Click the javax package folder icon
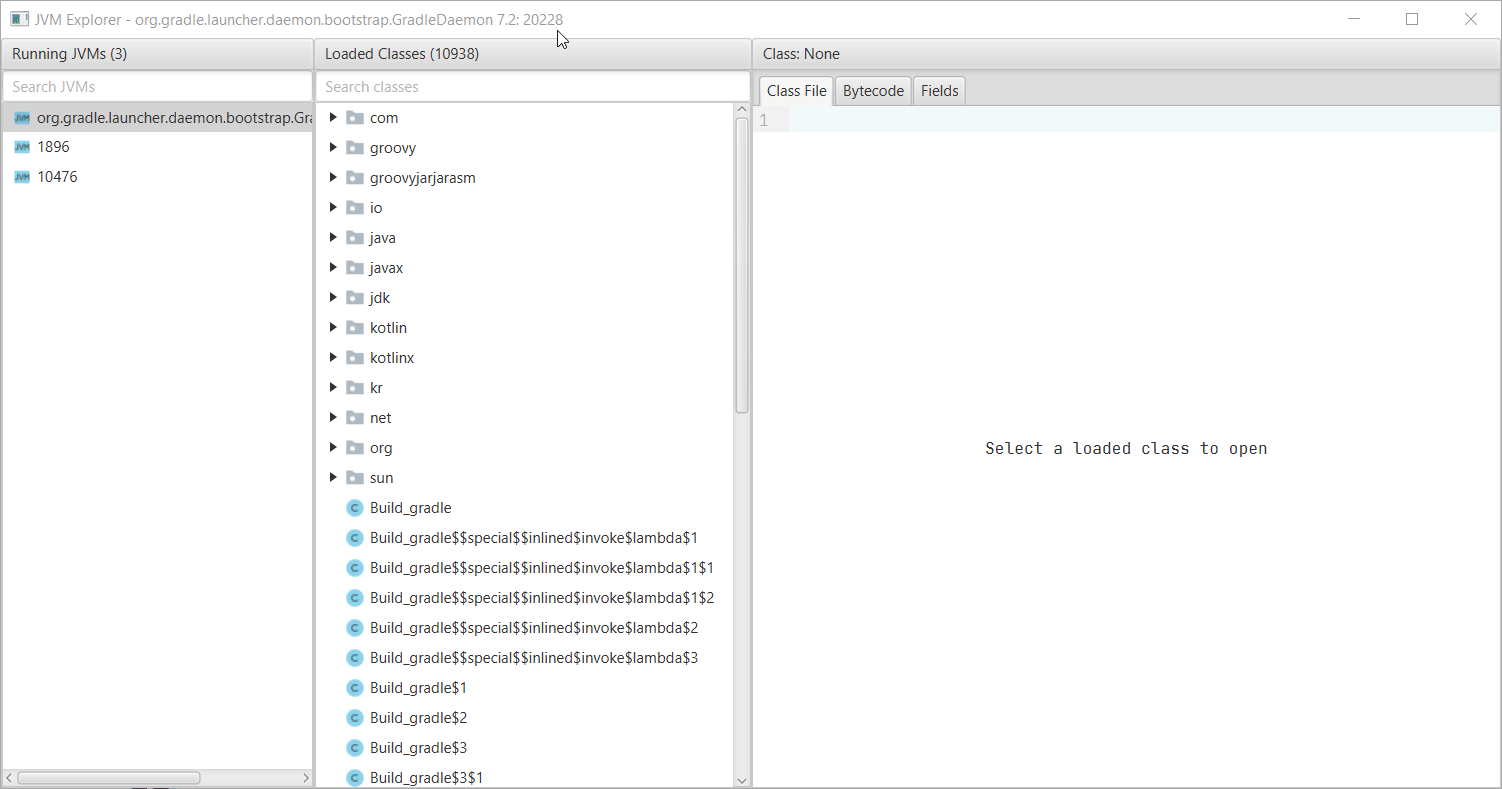 tap(354, 268)
